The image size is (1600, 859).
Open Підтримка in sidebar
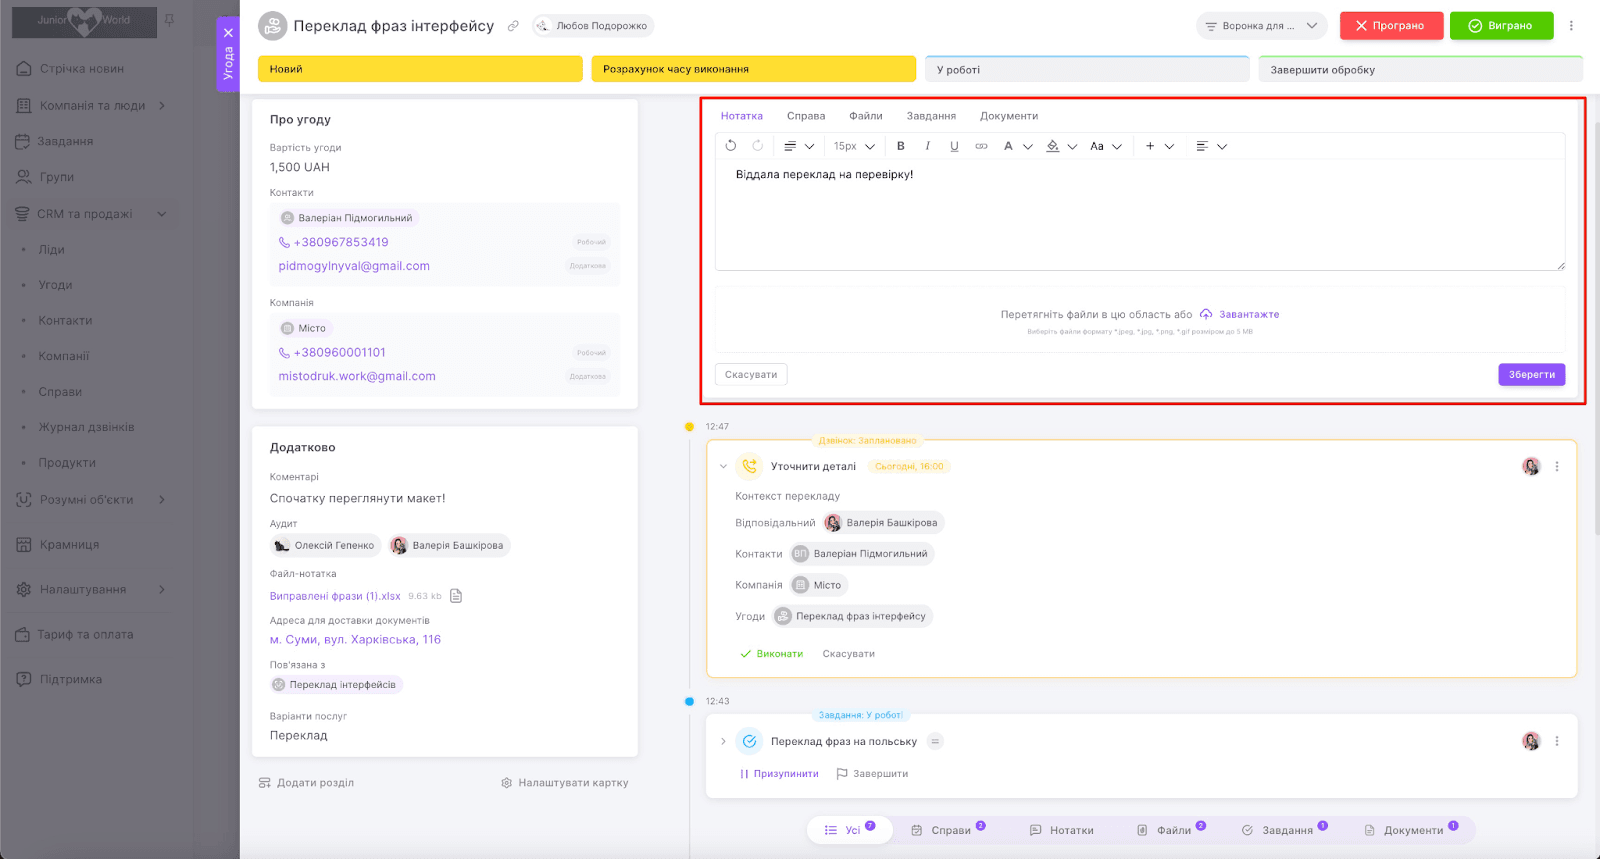(x=59, y=679)
